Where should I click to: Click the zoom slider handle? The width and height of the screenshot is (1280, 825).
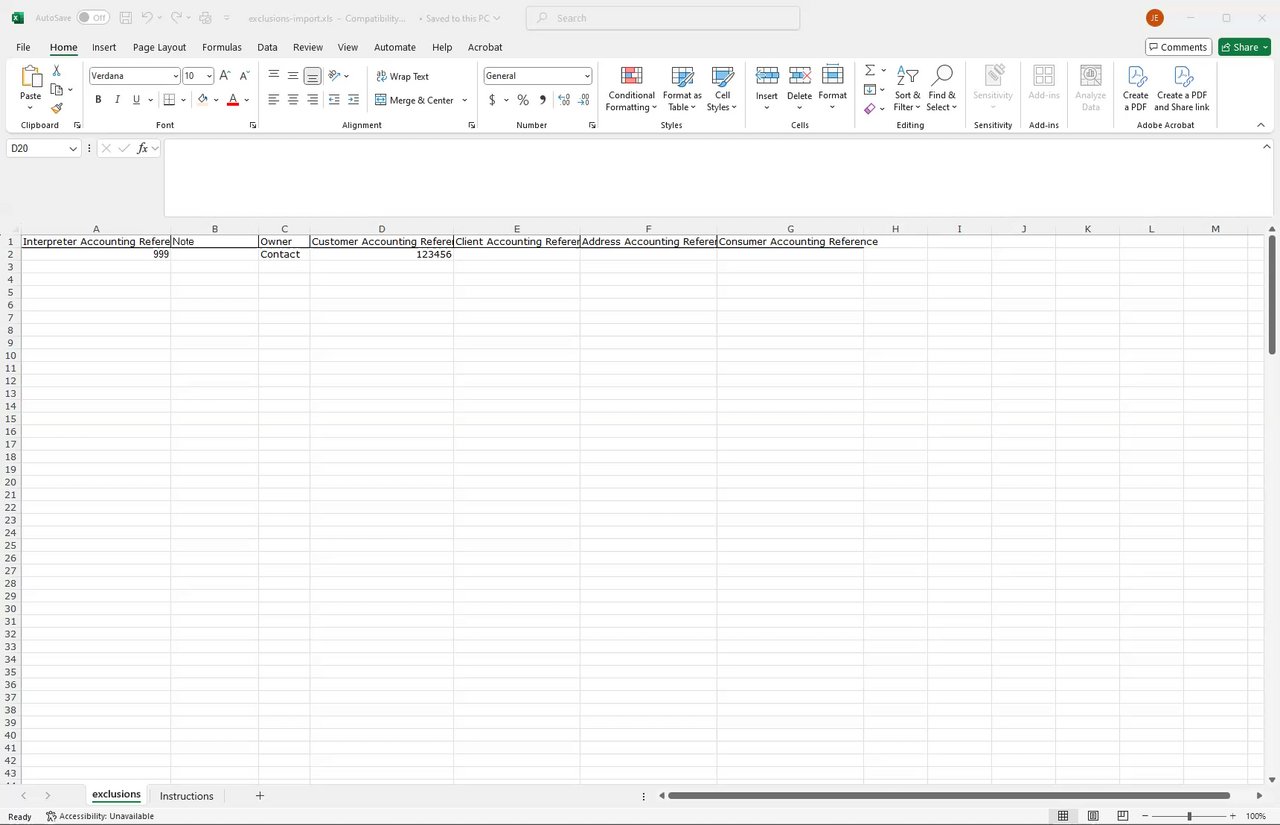(x=1189, y=817)
